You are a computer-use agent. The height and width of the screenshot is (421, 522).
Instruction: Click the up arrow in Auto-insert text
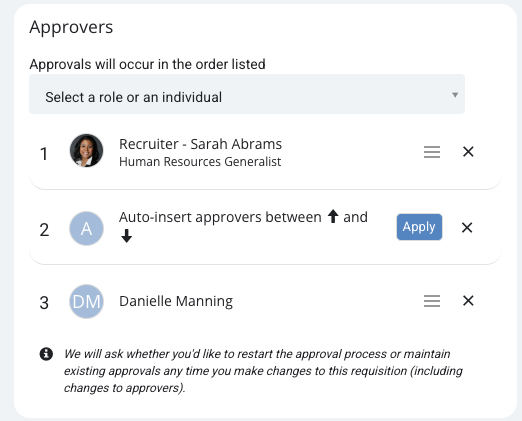(x=333, y=216)
